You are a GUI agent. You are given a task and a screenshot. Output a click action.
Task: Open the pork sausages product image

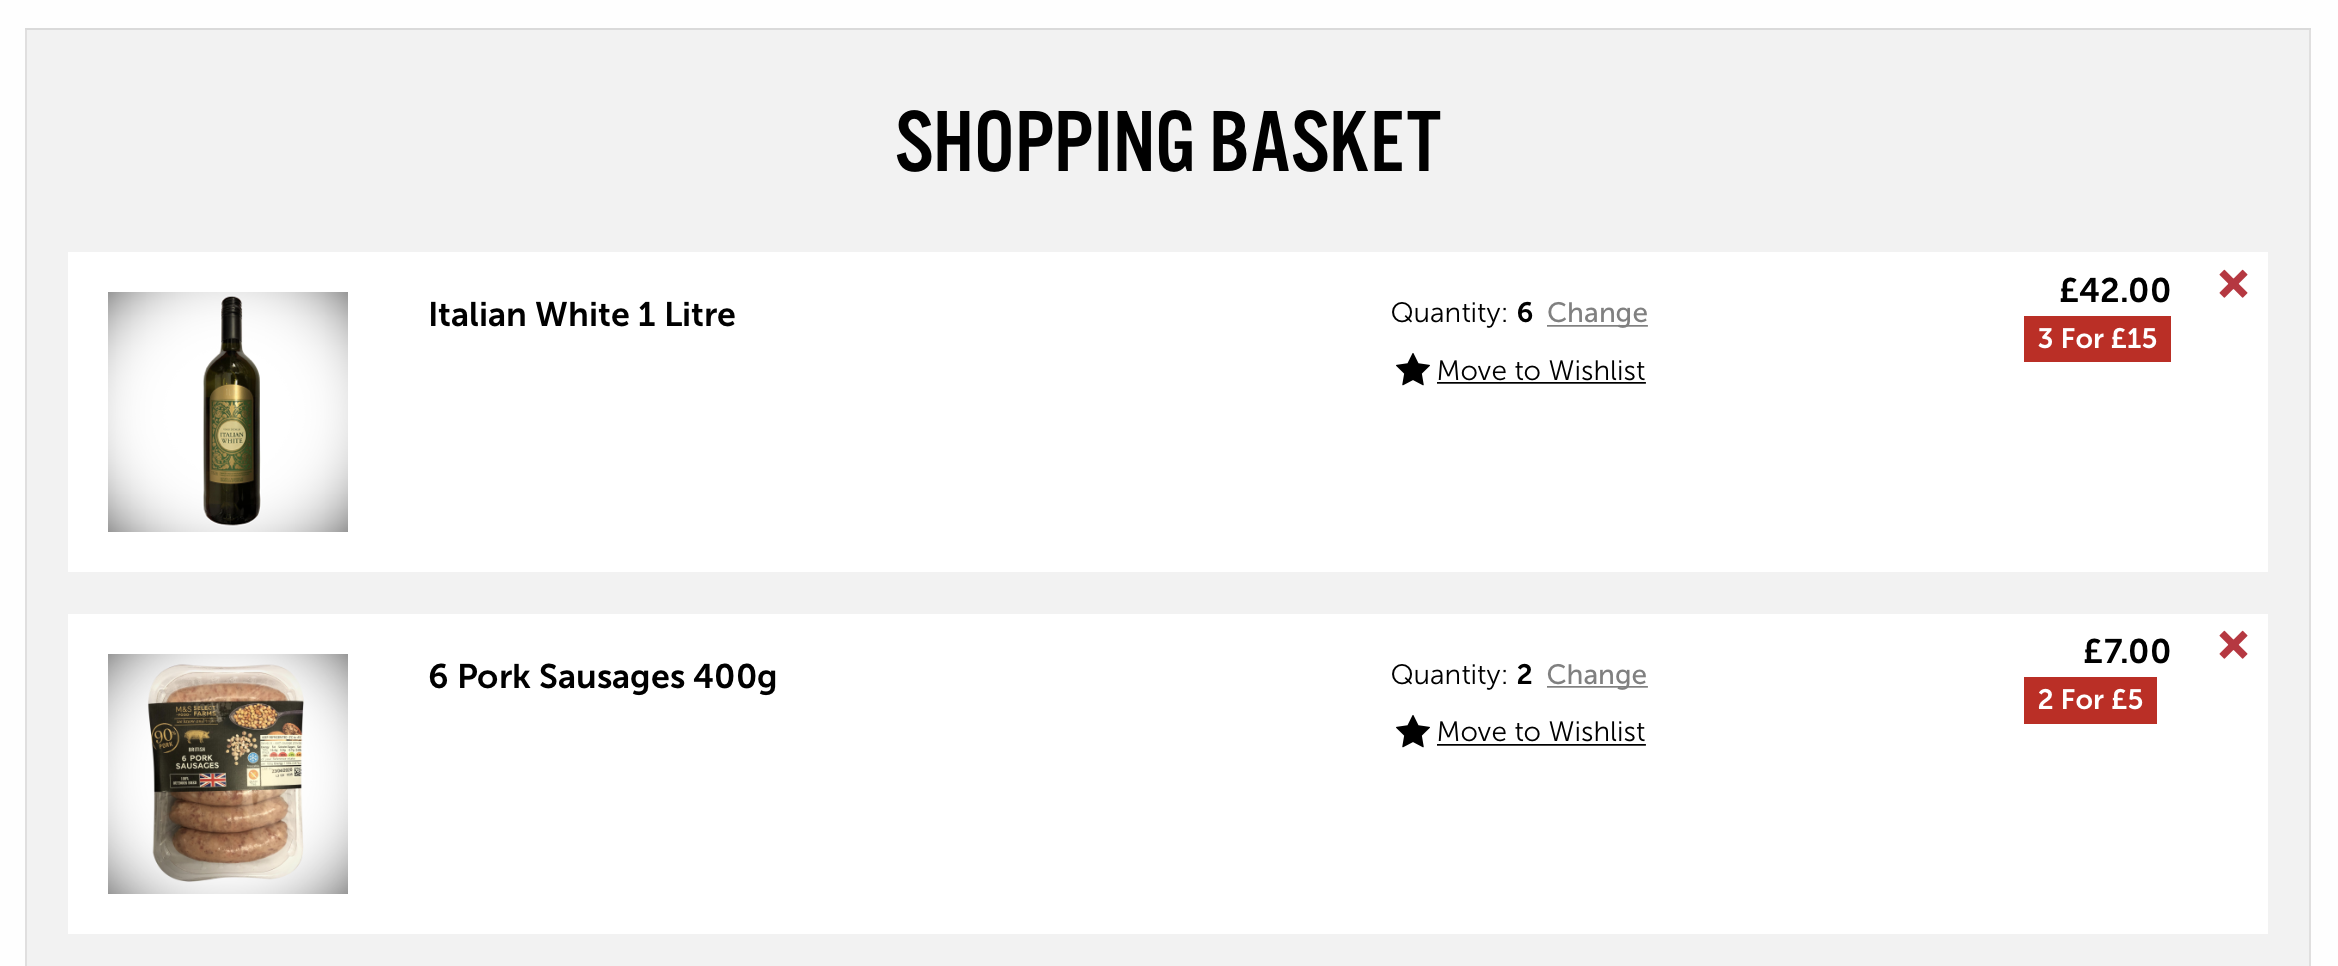point(228,774)
